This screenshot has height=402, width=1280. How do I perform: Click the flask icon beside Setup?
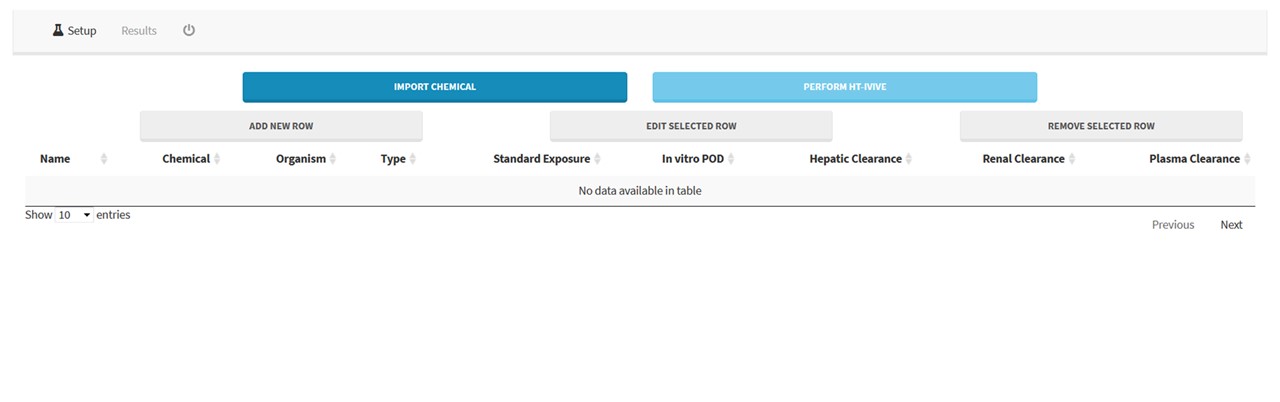(58, 30)
